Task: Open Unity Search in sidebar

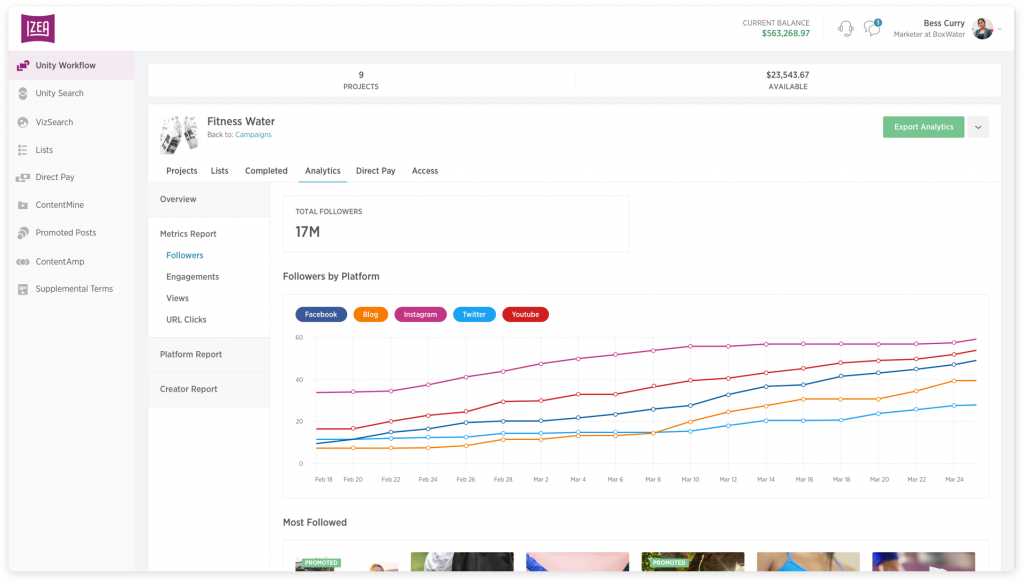Action: 59,94
